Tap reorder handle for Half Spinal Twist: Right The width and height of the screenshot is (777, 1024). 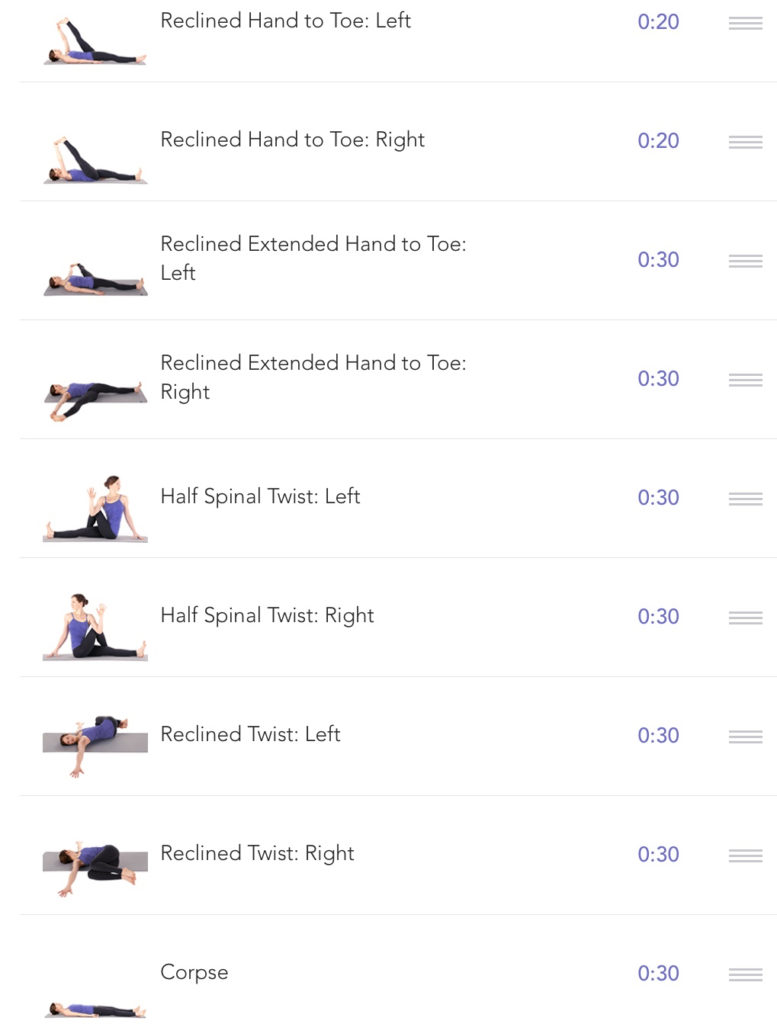(x=745, y=617)
